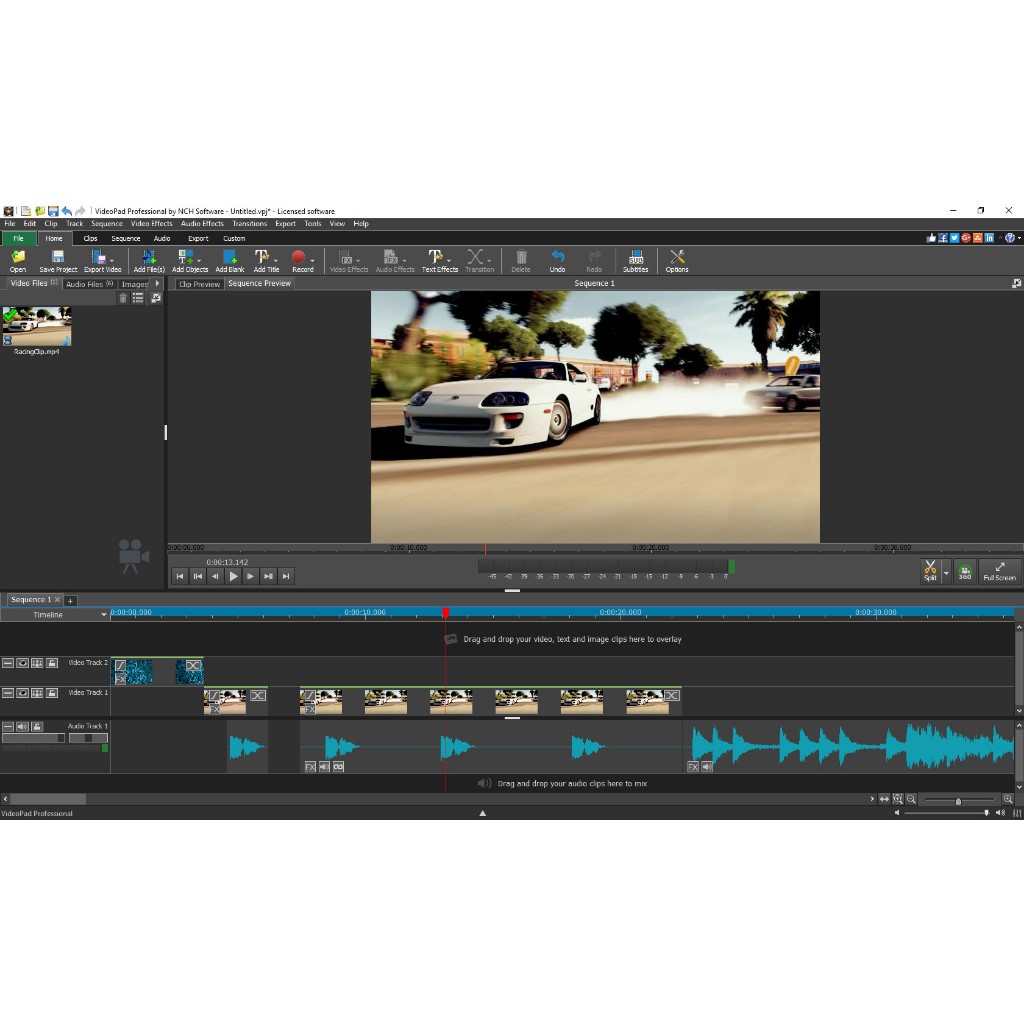Open the Subtitles tool
The width and height of the screenshot is (1024, 1024).
[635, 259]
